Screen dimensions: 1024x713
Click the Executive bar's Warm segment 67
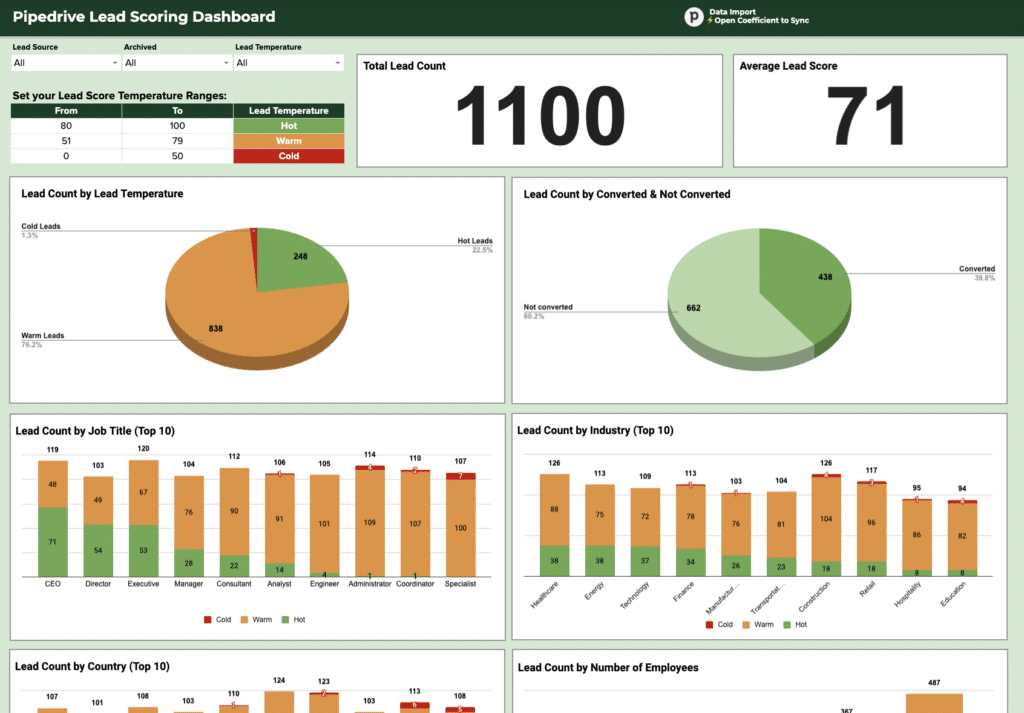tap(144, 492)
